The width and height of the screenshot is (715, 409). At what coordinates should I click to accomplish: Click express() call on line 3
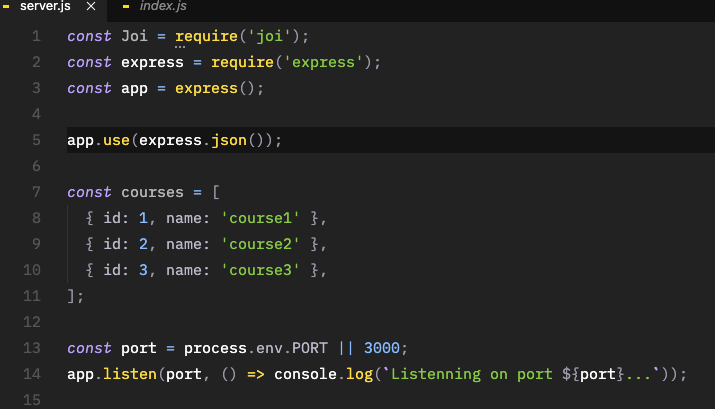pos(215,88)
